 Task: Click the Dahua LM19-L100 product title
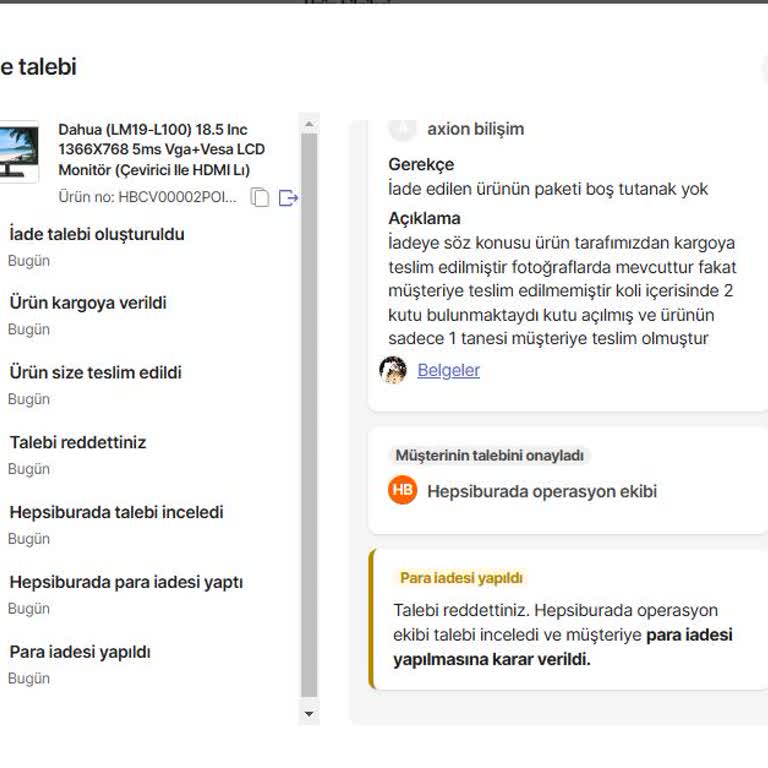coord(162,150)
